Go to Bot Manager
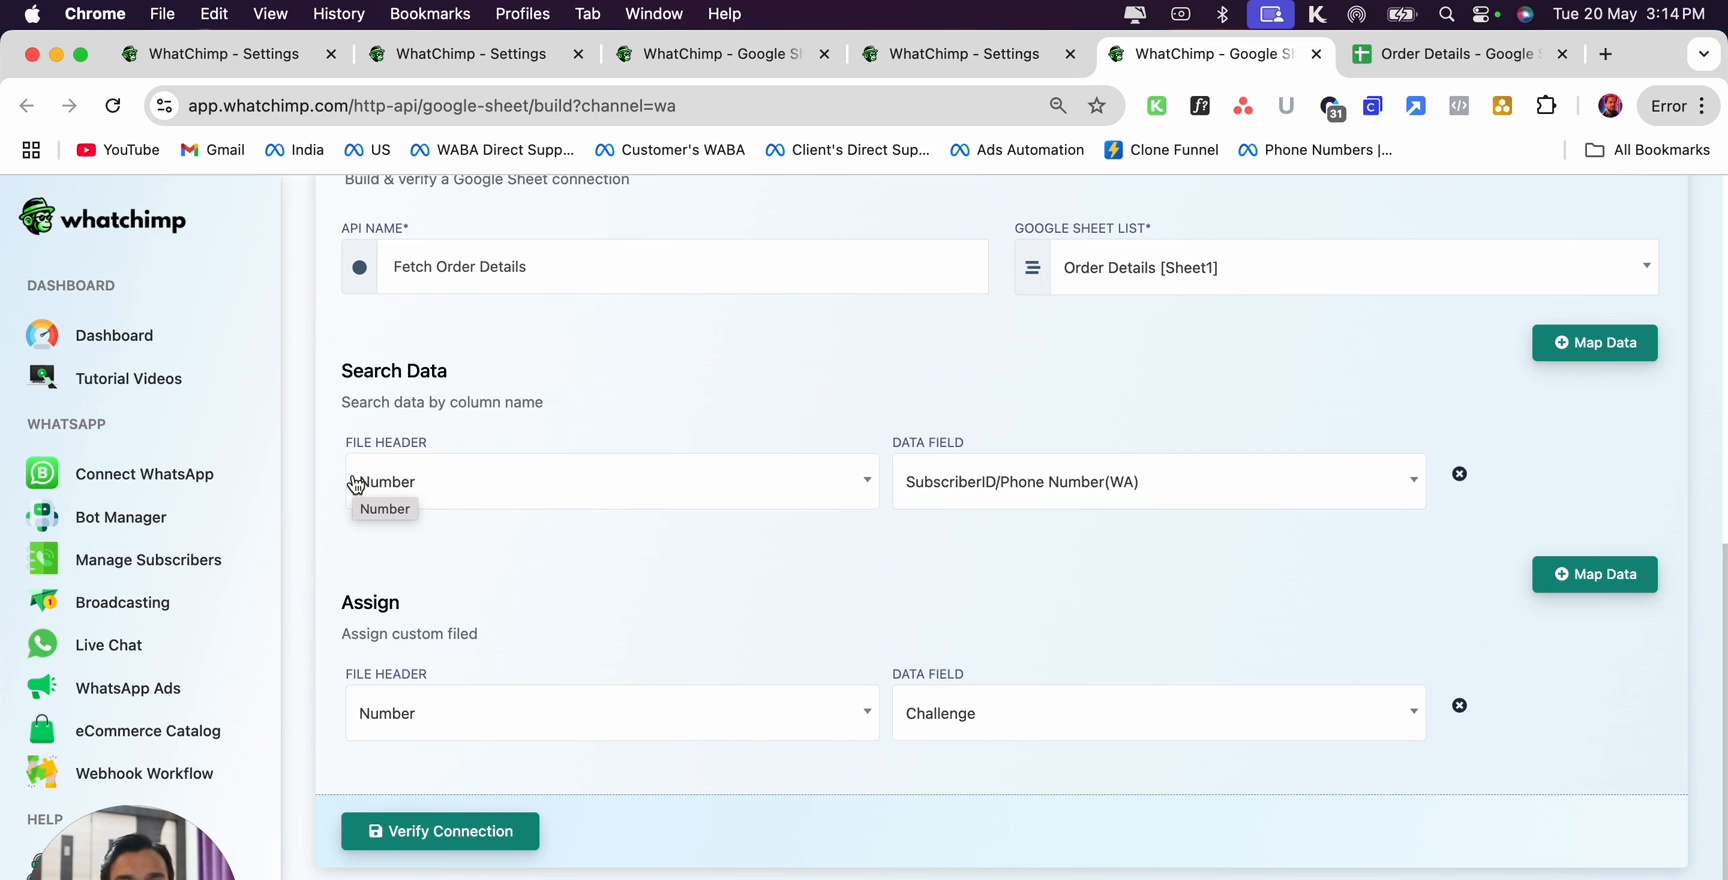 (x=96, y=517)
